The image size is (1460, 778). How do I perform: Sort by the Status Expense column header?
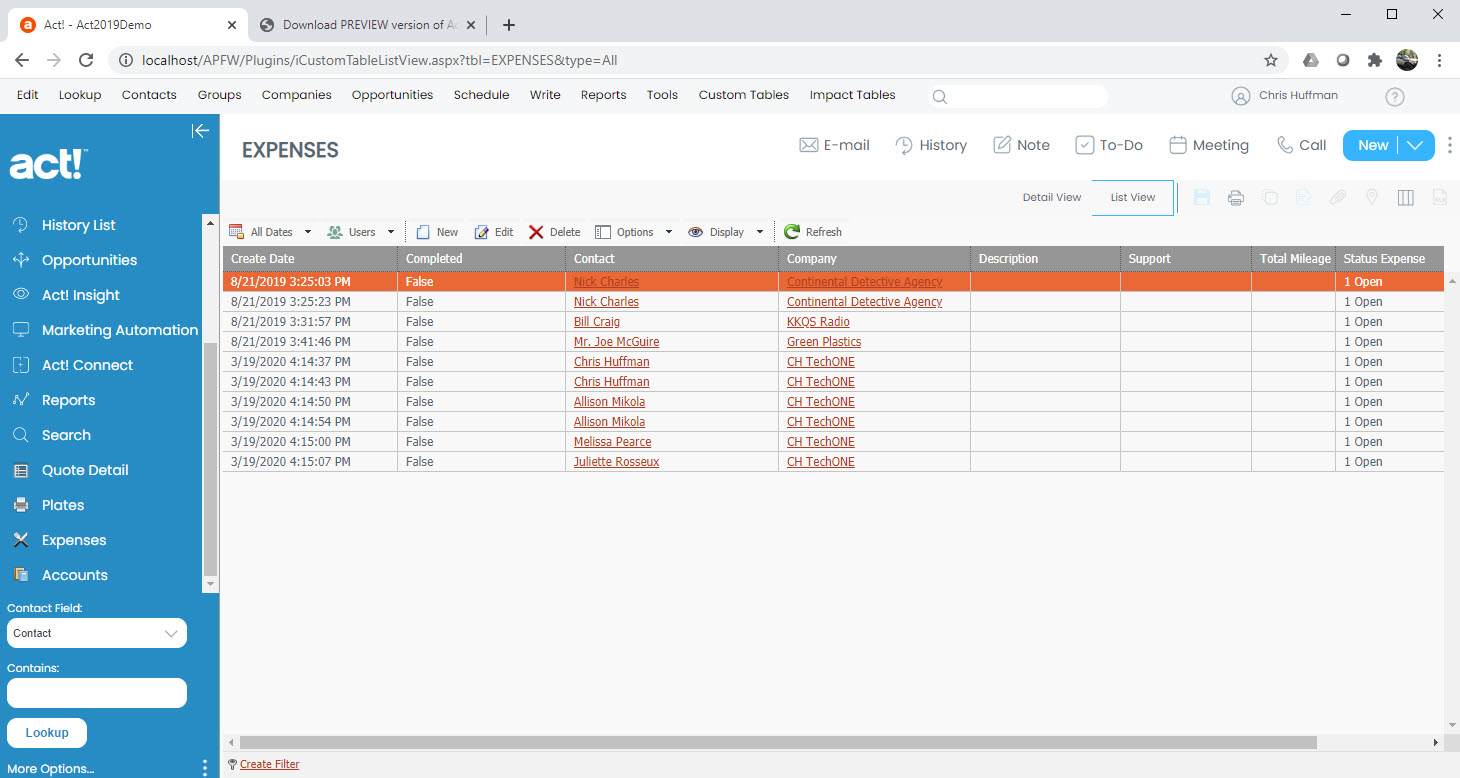1390,259
